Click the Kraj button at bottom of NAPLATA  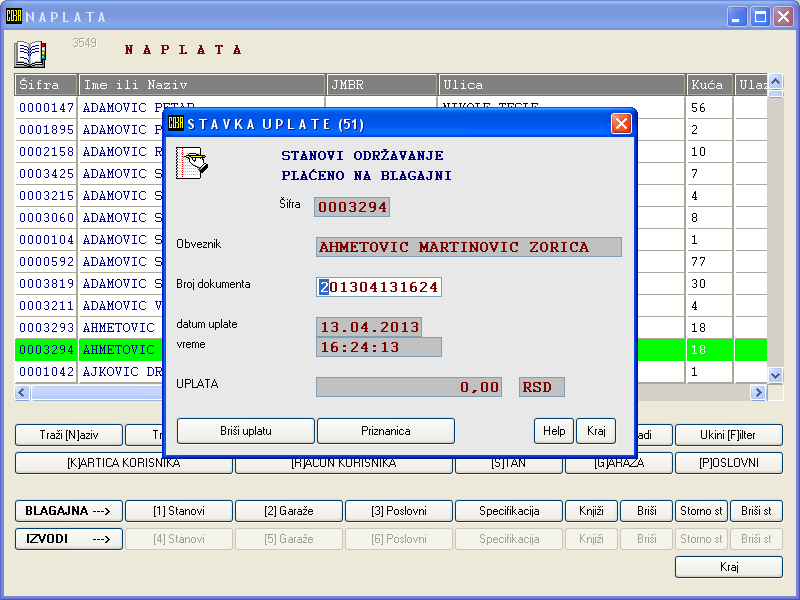point(729,567)
